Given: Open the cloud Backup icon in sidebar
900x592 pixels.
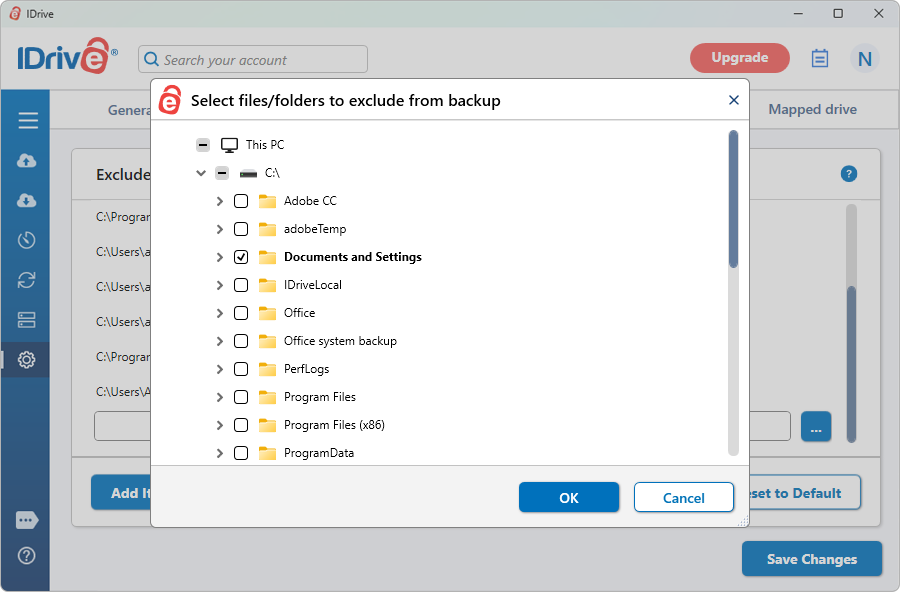Looking at the screenshot, I should [27, 161].
